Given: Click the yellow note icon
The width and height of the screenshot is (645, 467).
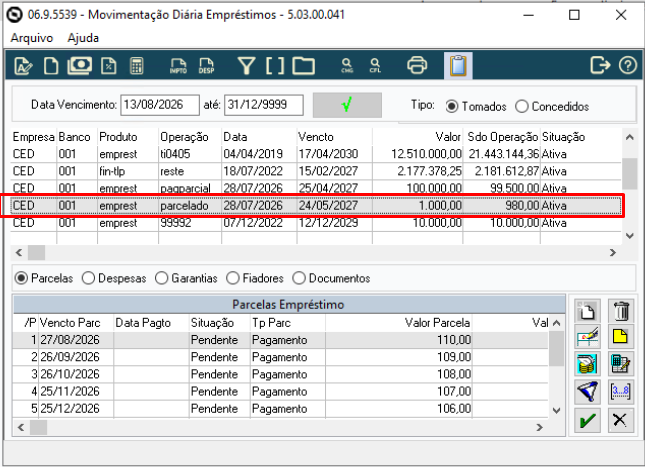Looking at the screenshot, I should (x=621, y=337).
